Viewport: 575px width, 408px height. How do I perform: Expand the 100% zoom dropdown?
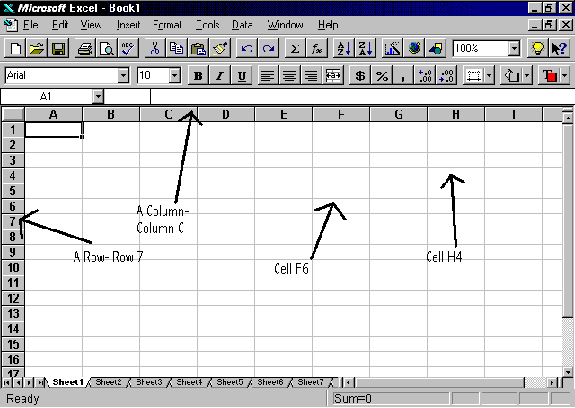coord(514,48)
